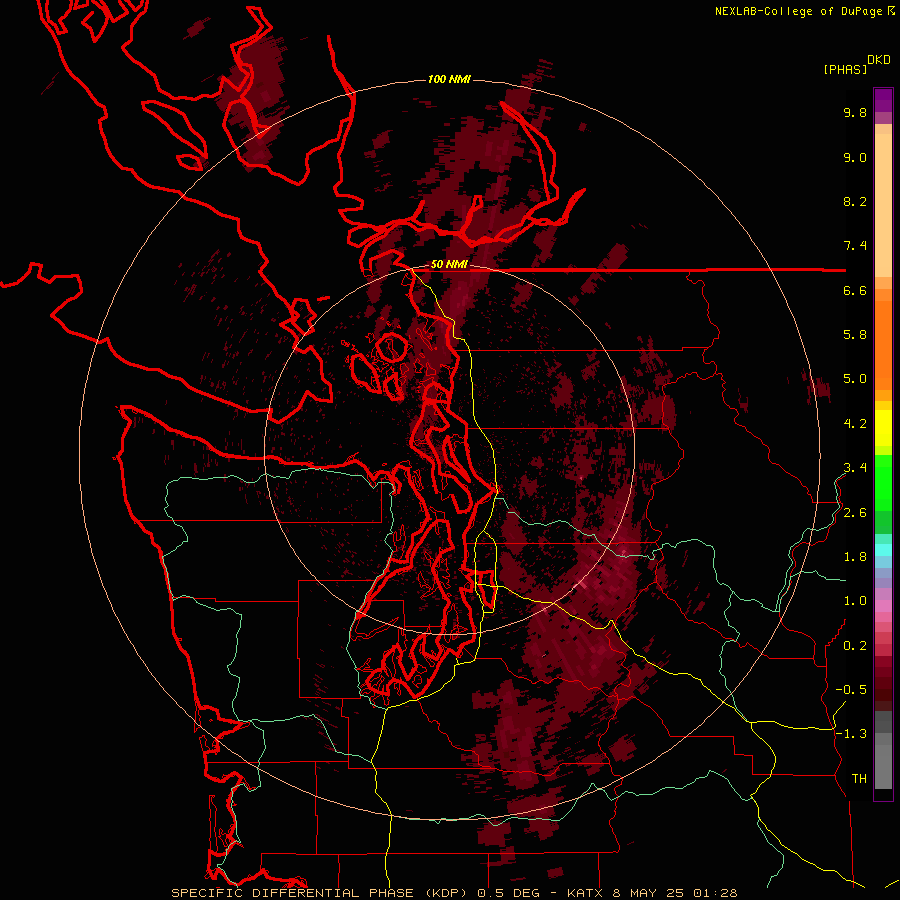Click the 5.0 value on the color scale
This screenshot has height=900, width=900.
[855, 379]
